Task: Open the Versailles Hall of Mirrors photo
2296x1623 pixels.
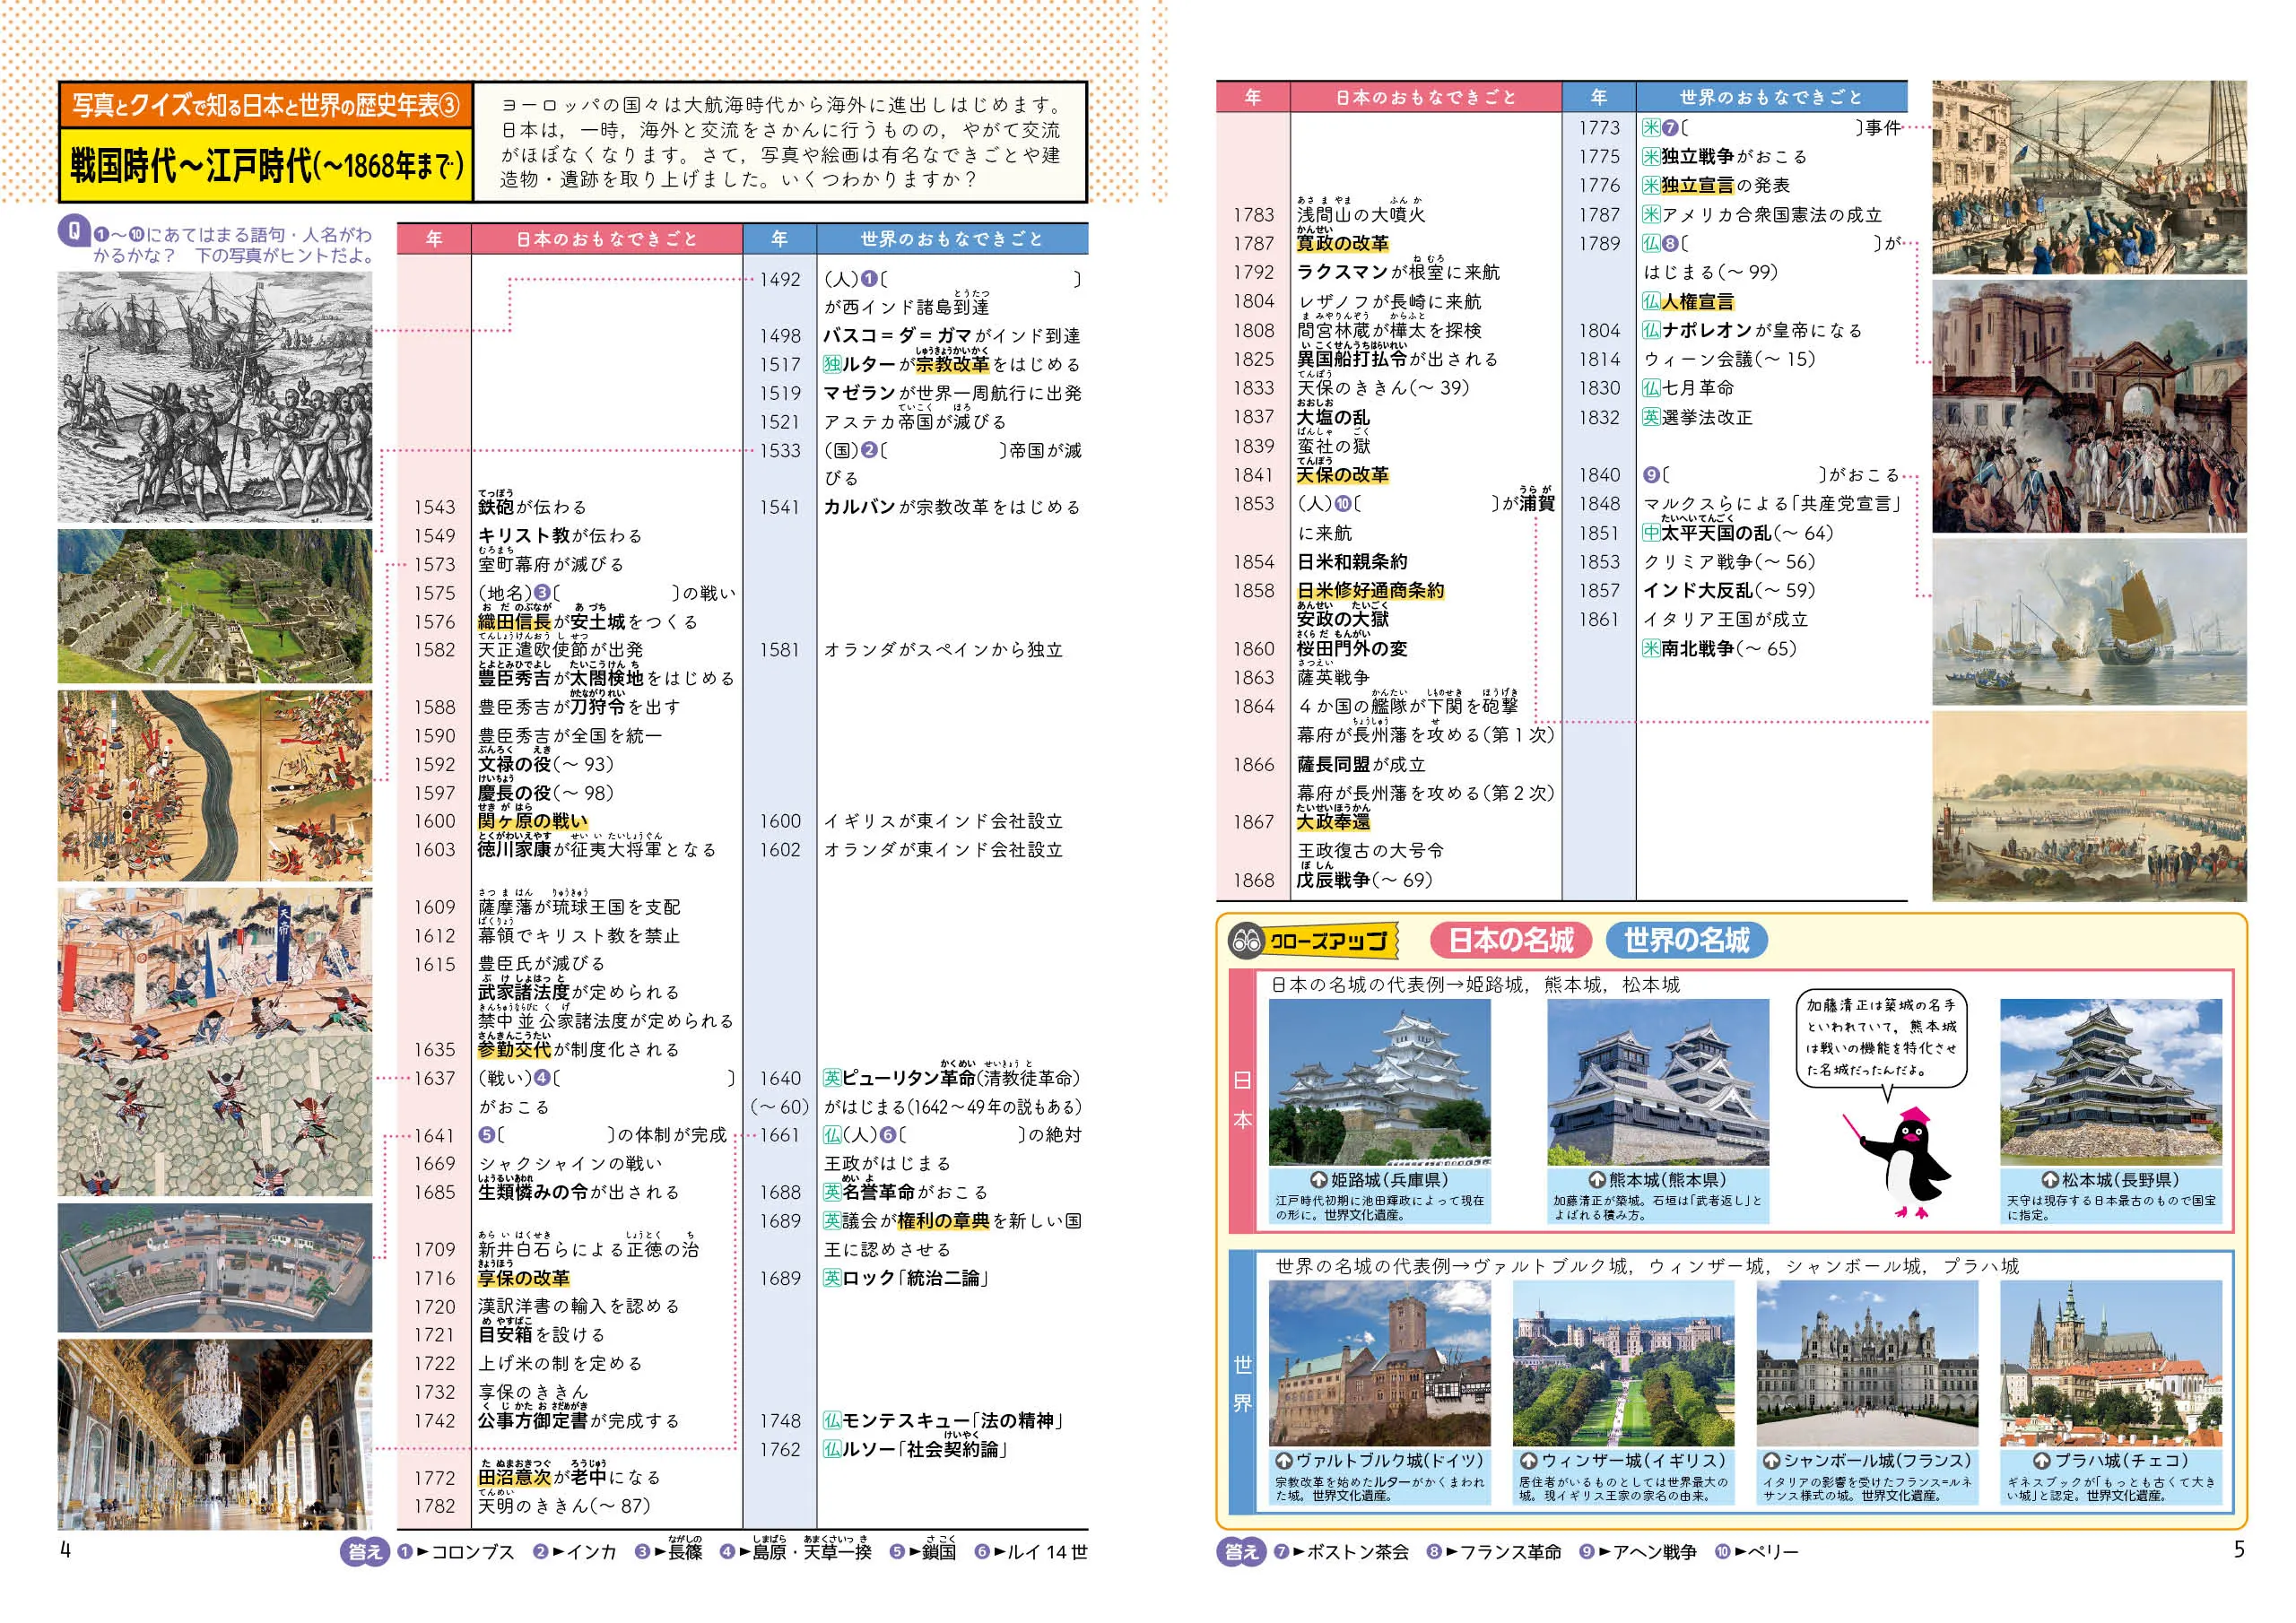Action: (215, 1434)
